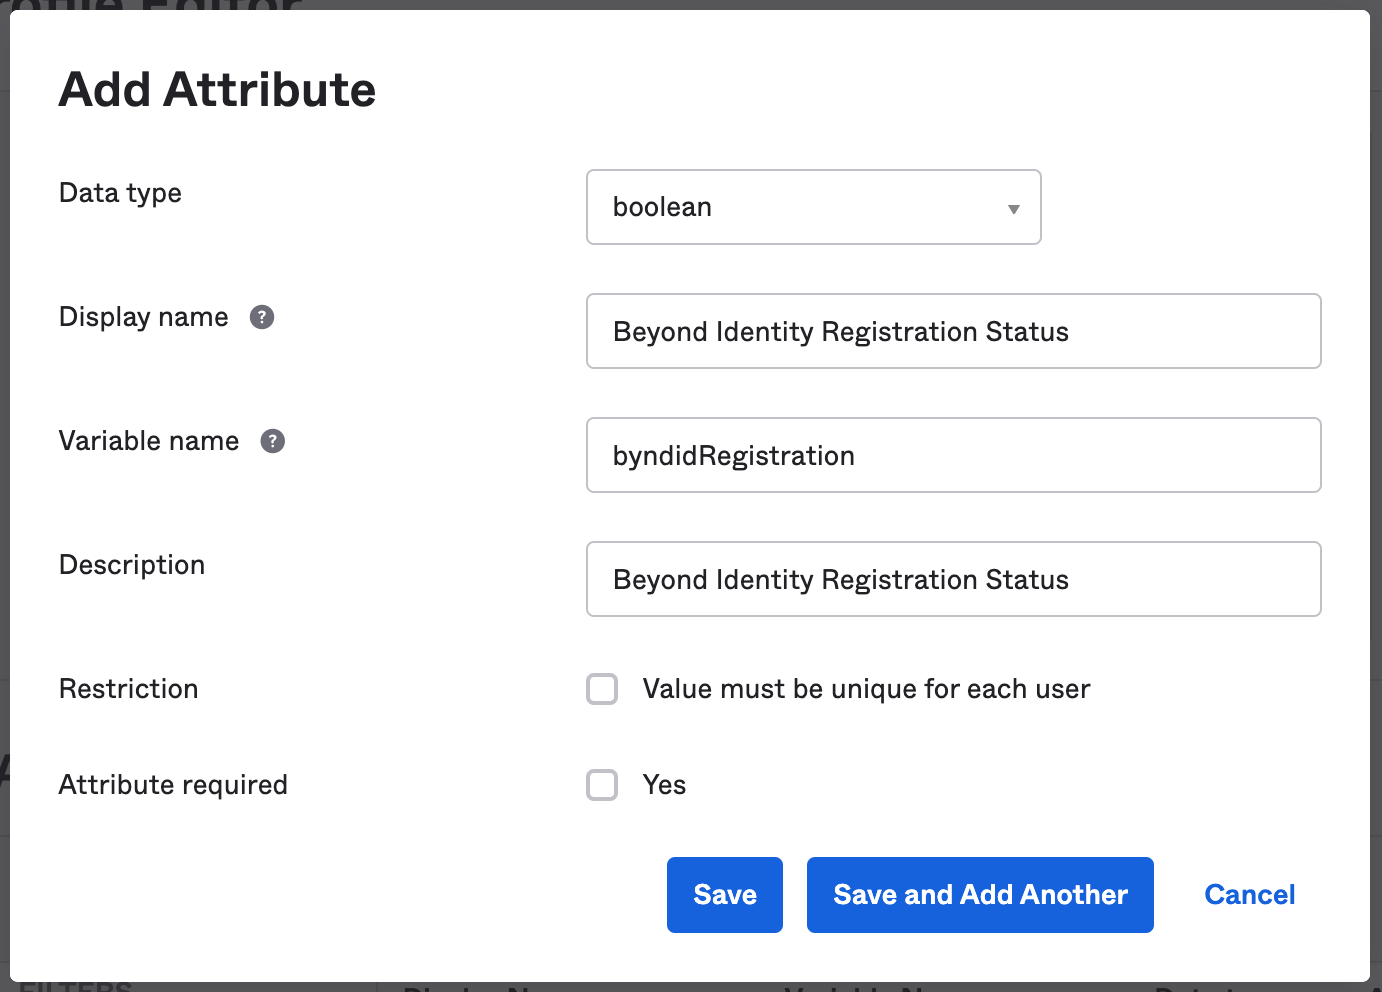Click the 'Add Attribute' dialog heading
The width and height of the screenshot is (1382, 992).
(x=217, y=90)
